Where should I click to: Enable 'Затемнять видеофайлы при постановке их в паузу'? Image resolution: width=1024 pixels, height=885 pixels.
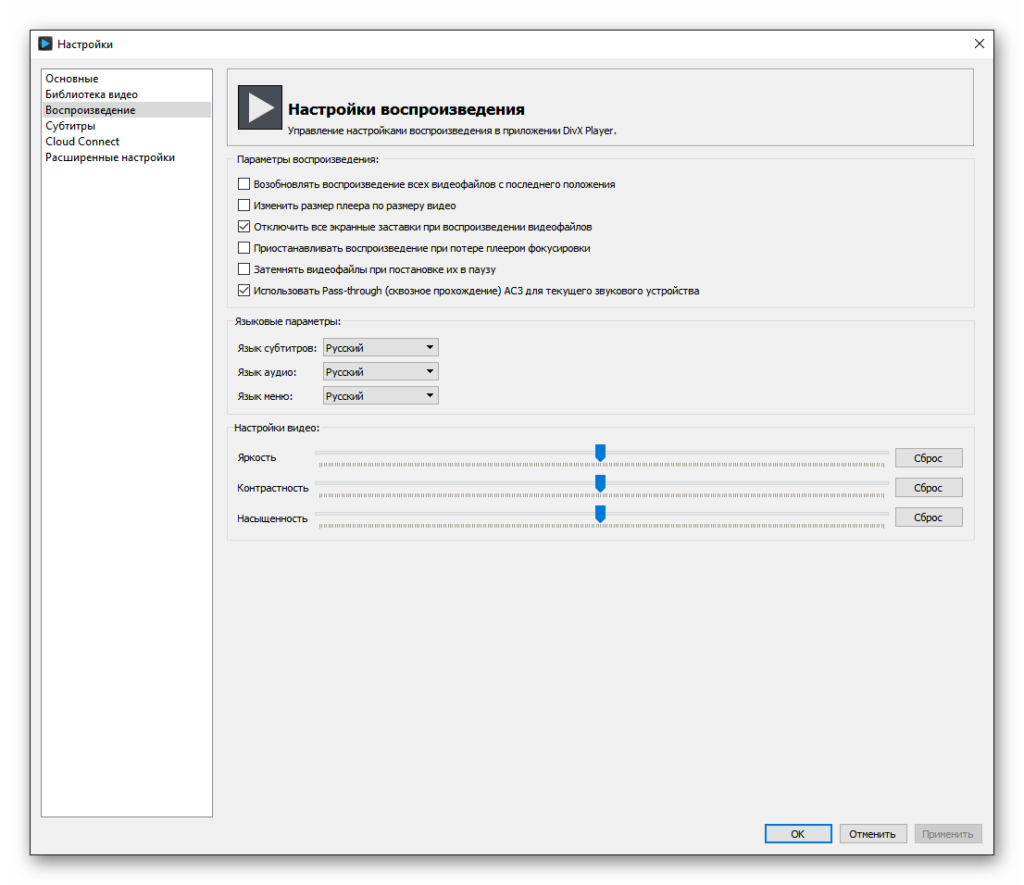[244, 269]
